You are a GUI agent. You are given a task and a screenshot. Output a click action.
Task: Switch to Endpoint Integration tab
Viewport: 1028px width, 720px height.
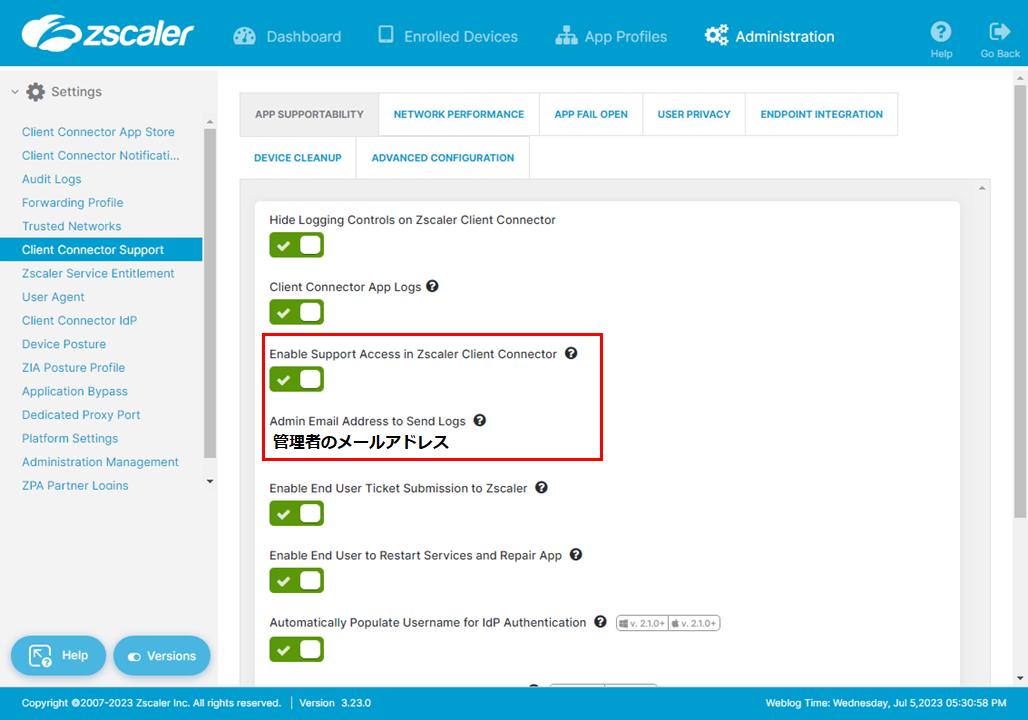tap(821, 114)
